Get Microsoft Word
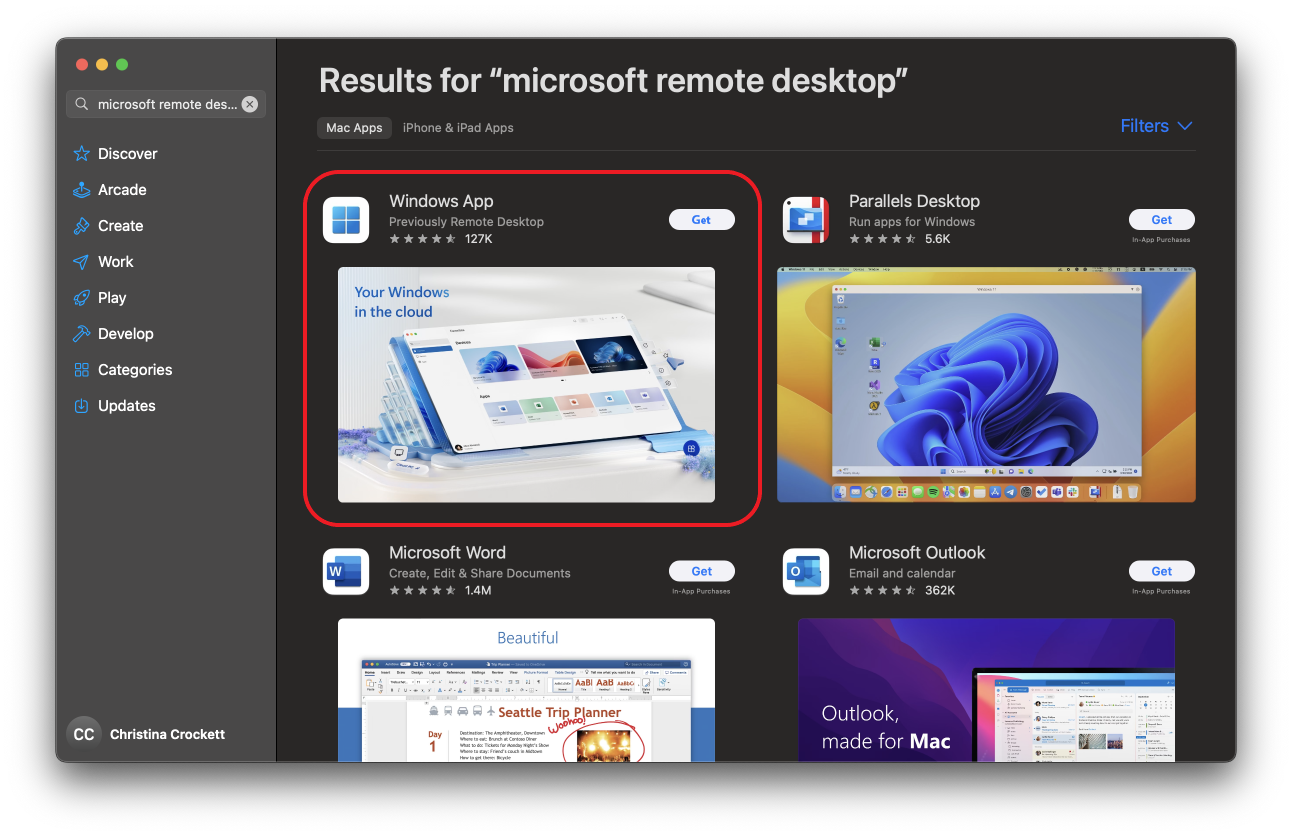 (702, 572)
